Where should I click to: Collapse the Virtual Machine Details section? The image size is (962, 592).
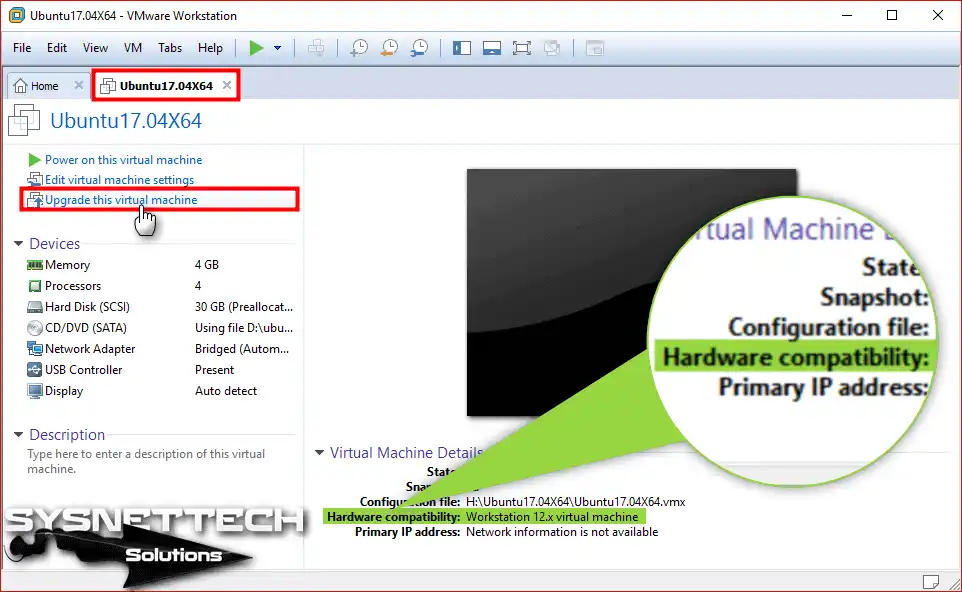(x=319, y=453)
